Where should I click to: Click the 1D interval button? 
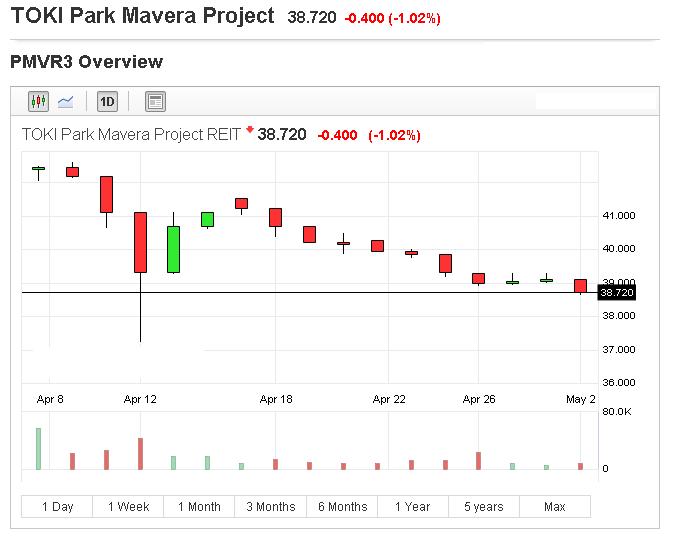pos(107,101)
